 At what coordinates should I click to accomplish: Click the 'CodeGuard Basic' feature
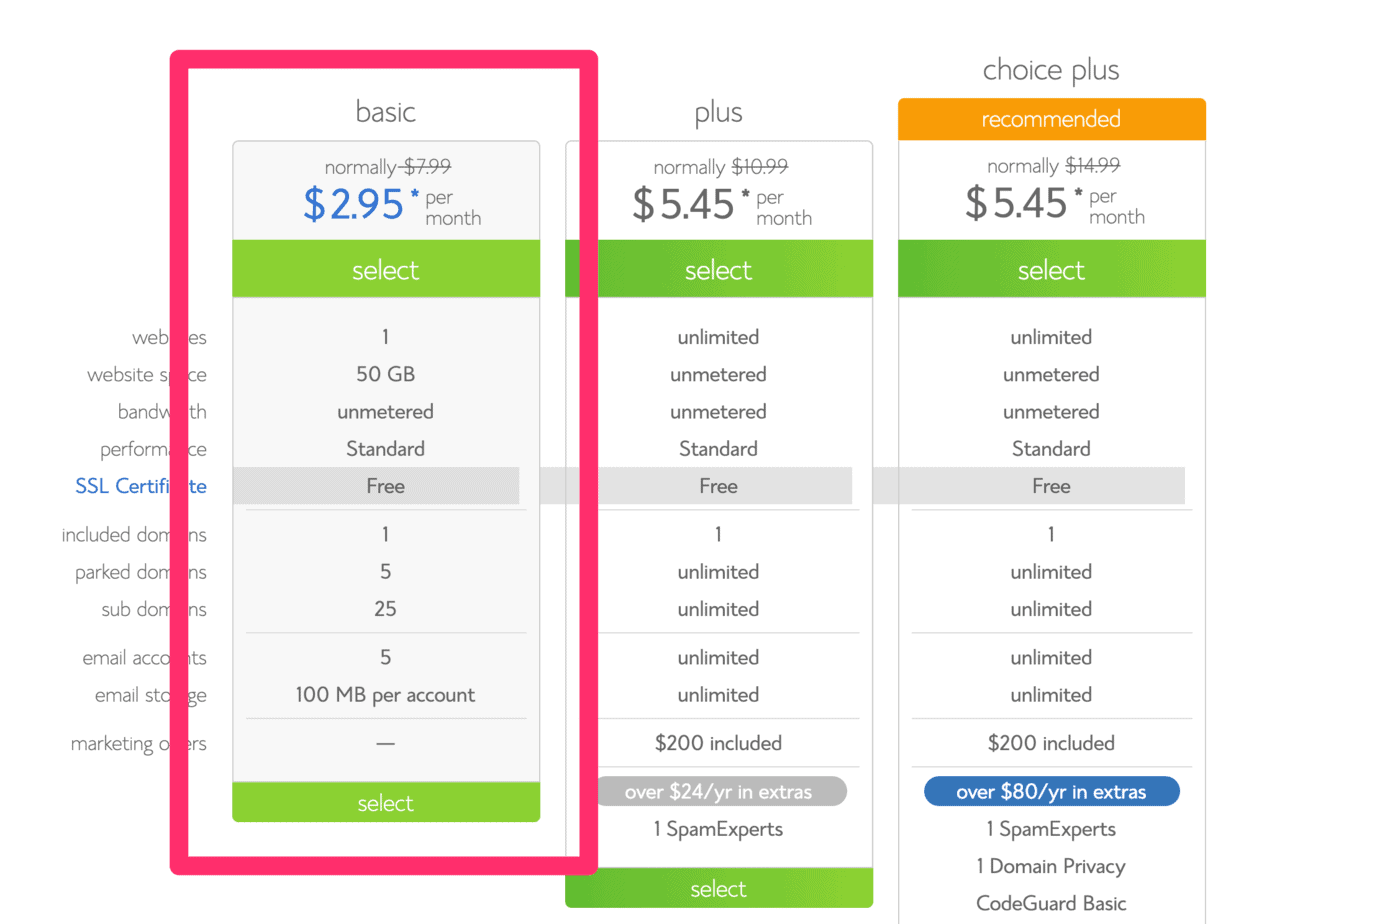[x=1051, y=903]
